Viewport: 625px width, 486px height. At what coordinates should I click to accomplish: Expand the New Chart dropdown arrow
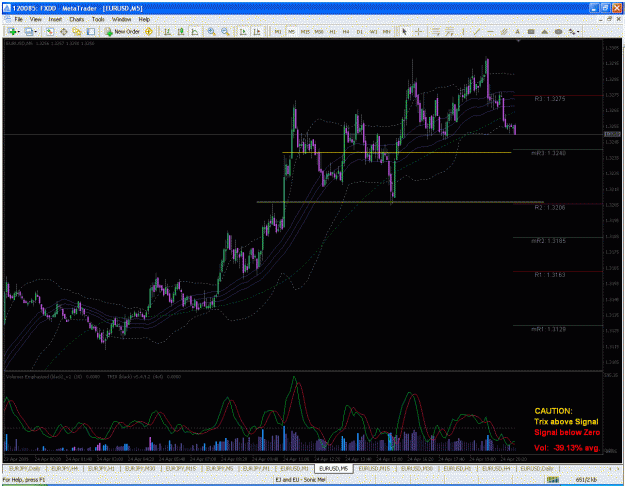click(x=18, y=31)
